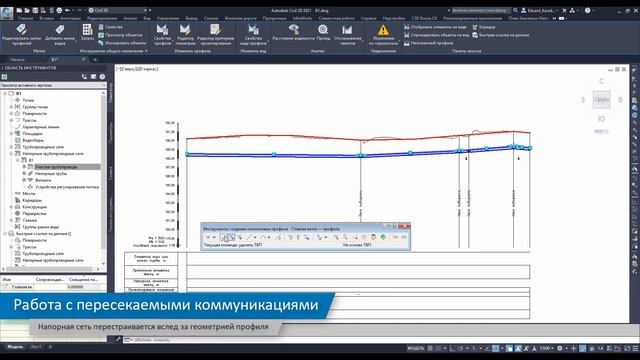Click Undo in profile layout toolbar

(x=395, y=237)
